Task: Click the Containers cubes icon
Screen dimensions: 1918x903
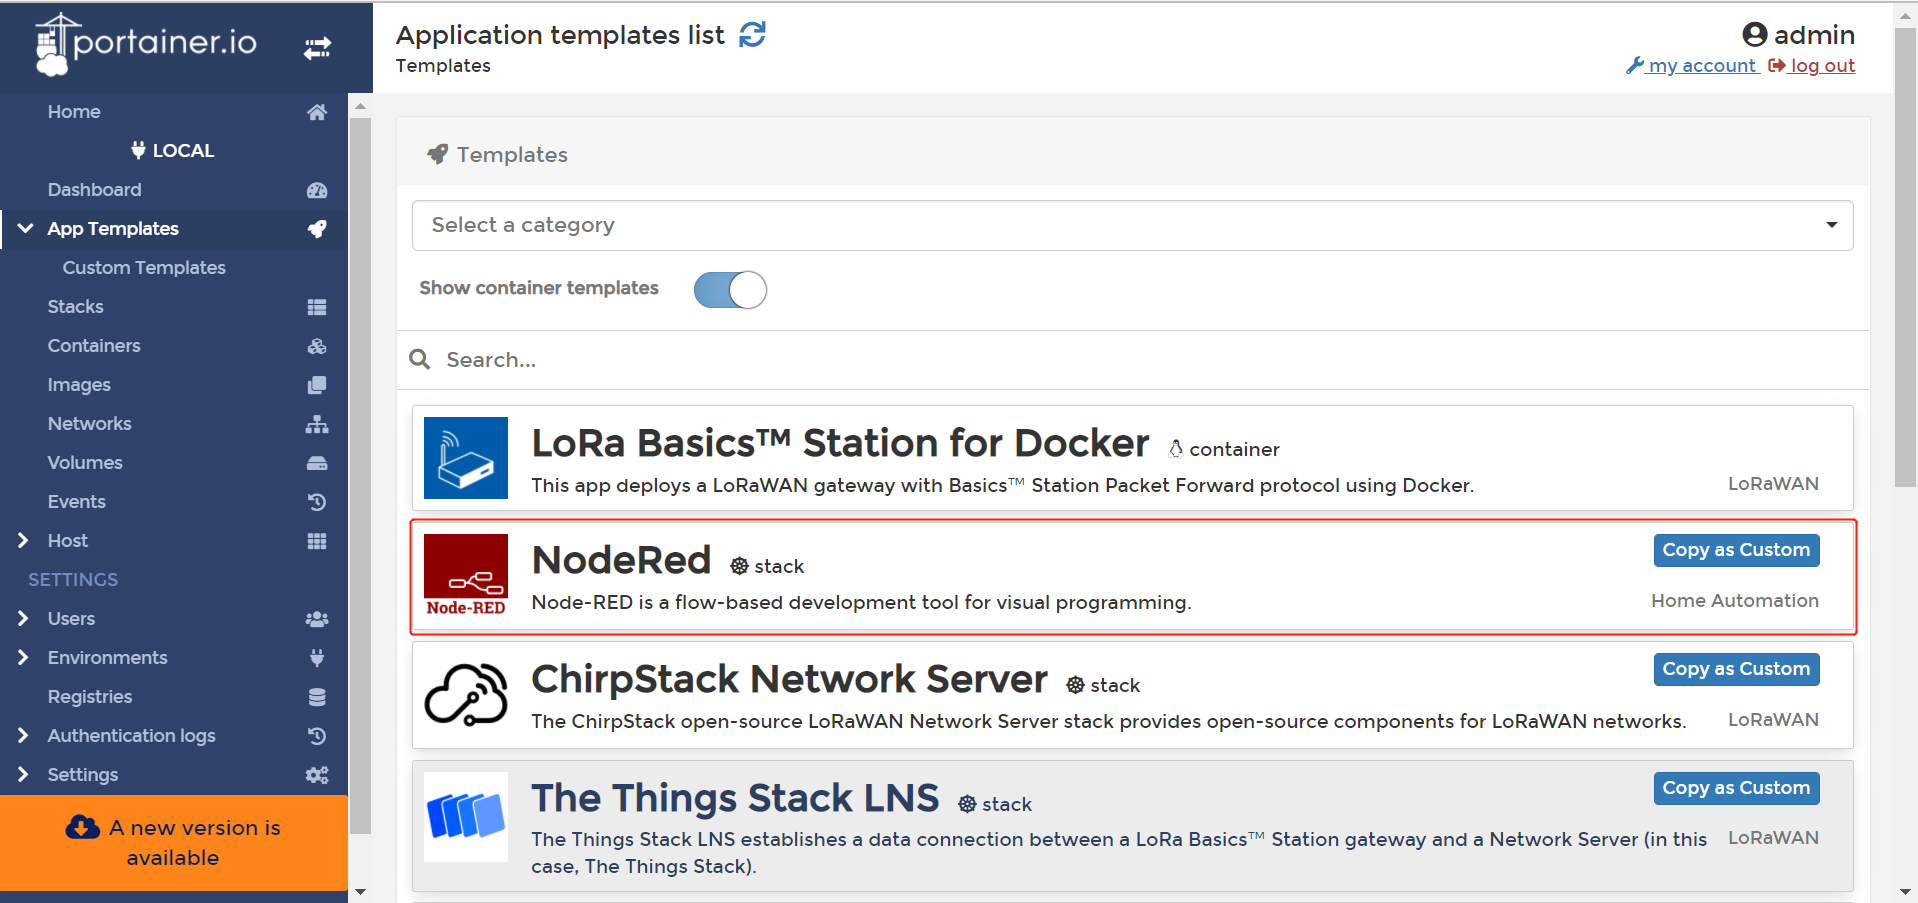Action: (317, 346)
